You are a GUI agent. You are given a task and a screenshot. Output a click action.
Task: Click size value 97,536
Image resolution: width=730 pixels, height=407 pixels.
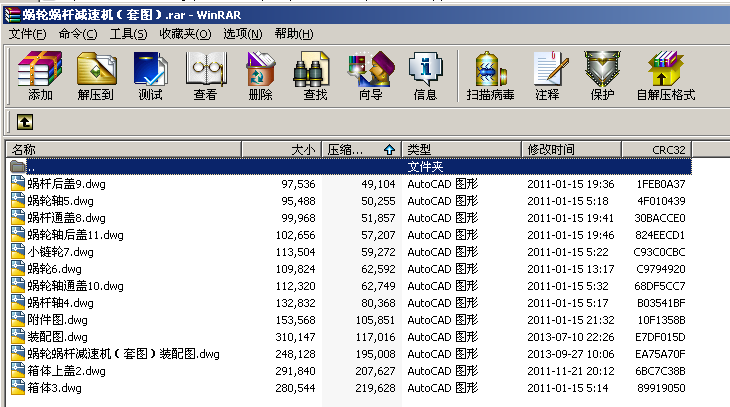pos(298,184)
